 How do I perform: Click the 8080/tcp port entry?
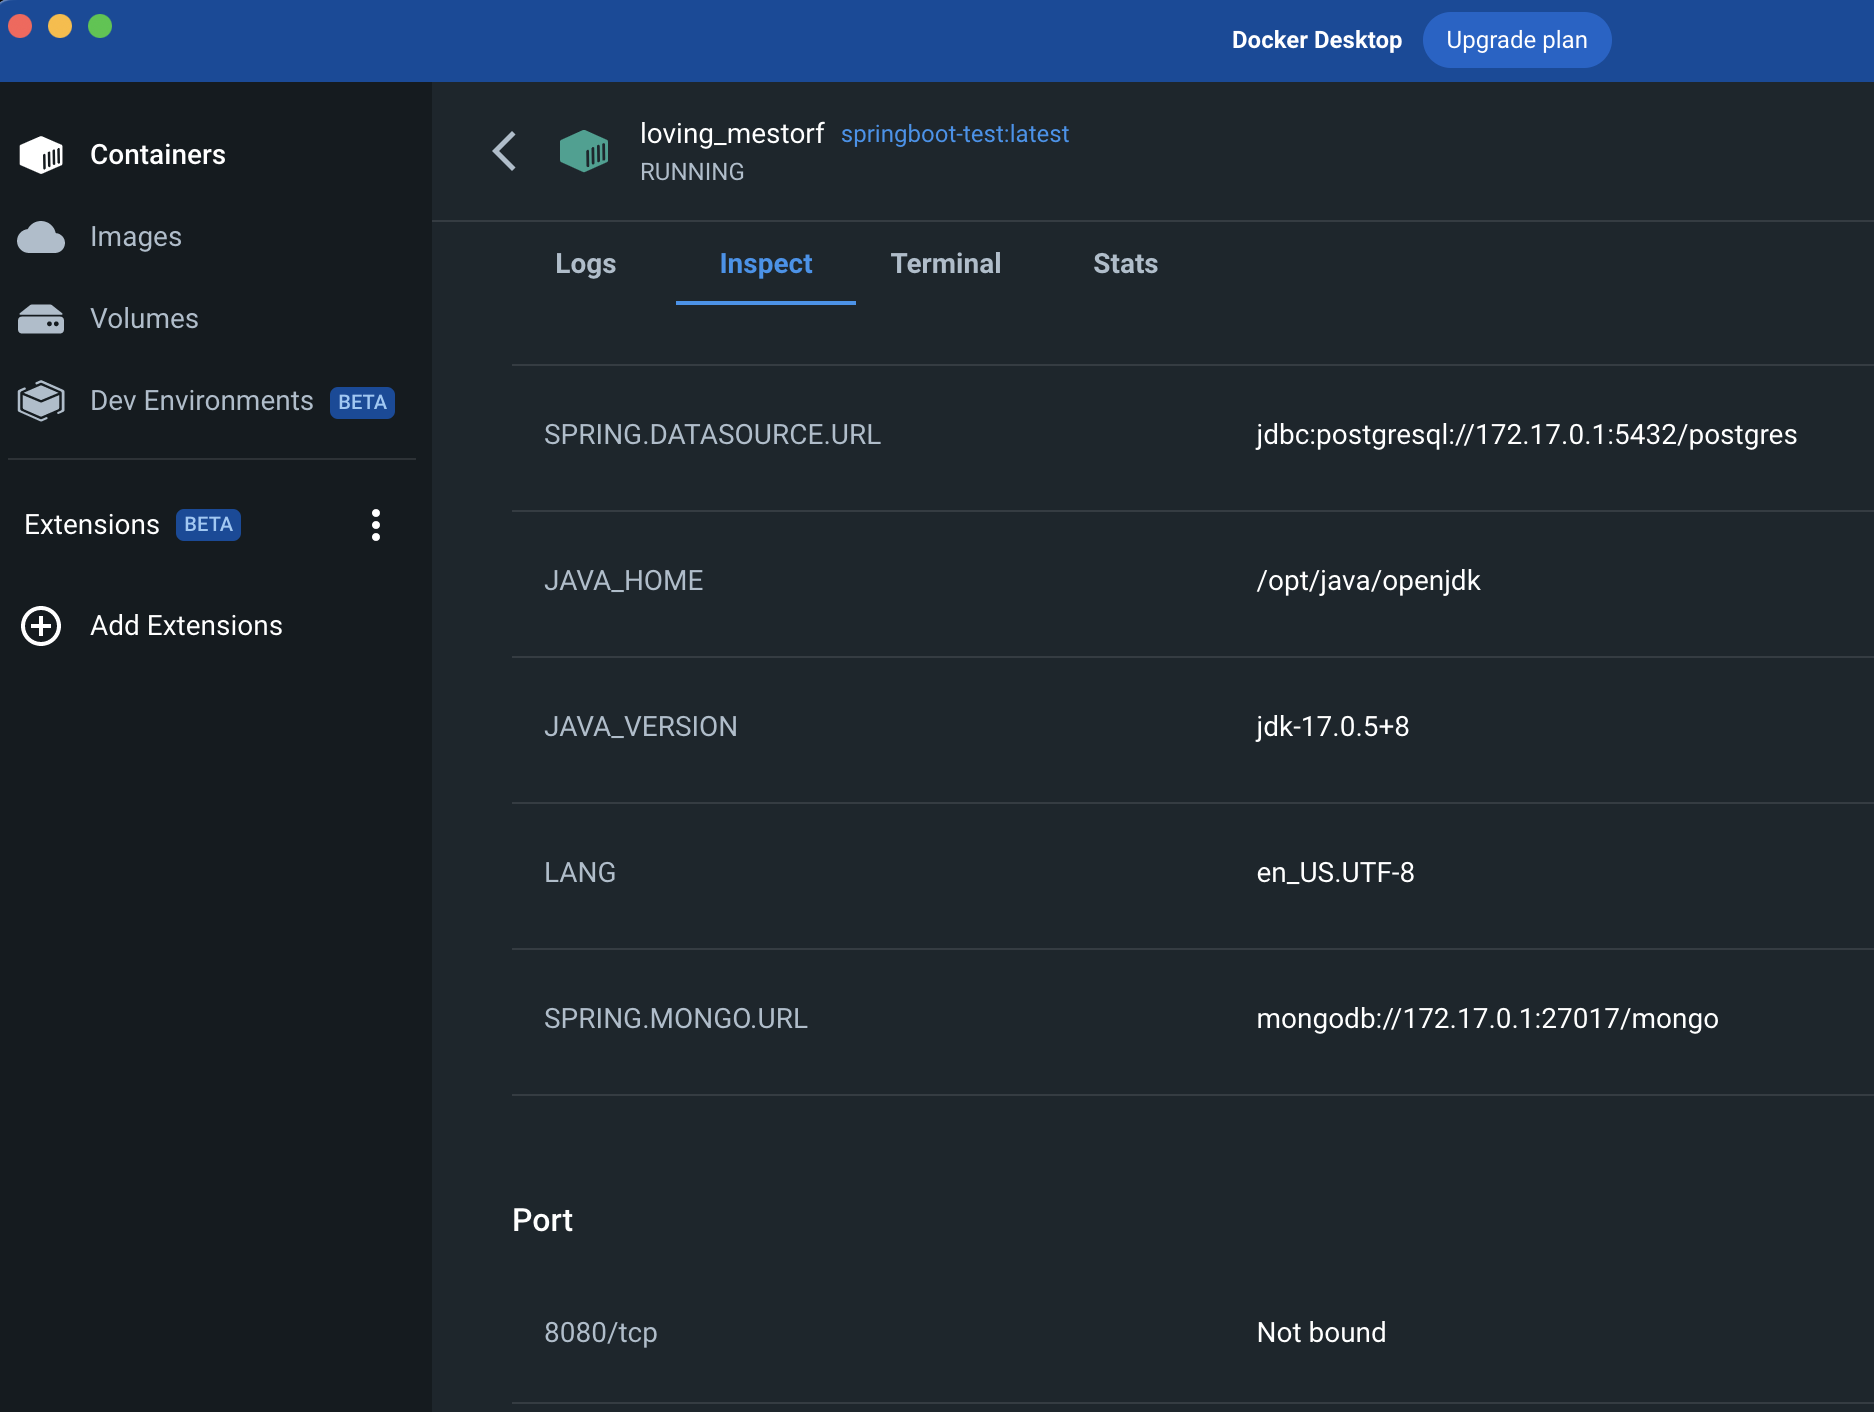point(601,1333)
